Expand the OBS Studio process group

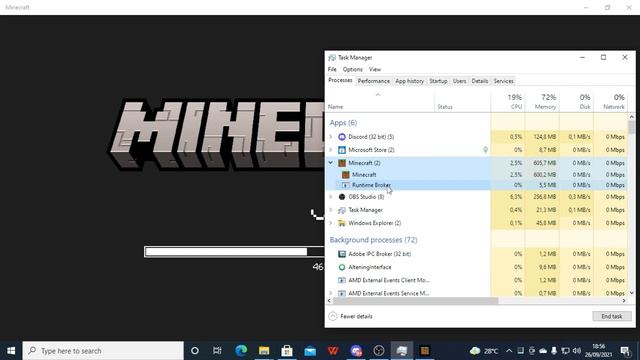pos(331,197)
